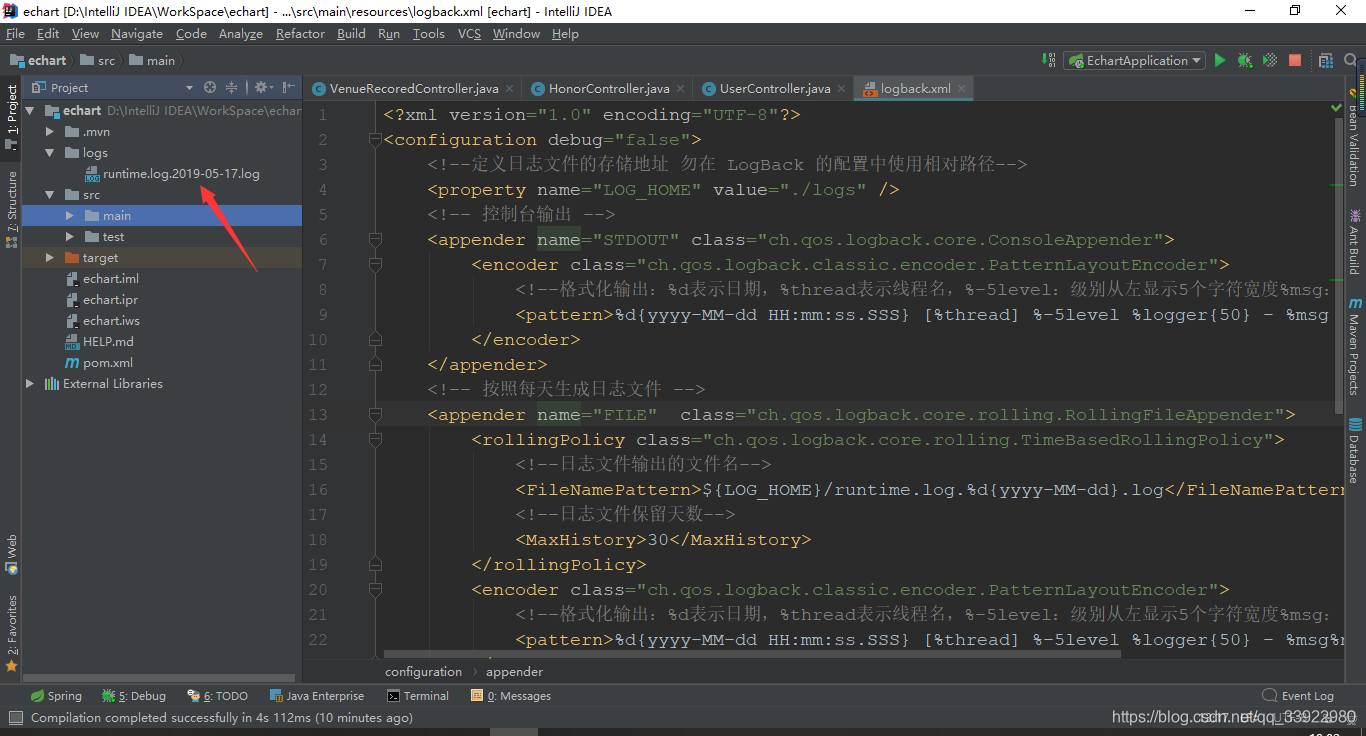Run EchartApplication with the green play icon
Screen dimensions: 1366x736
coord(1219,61)
